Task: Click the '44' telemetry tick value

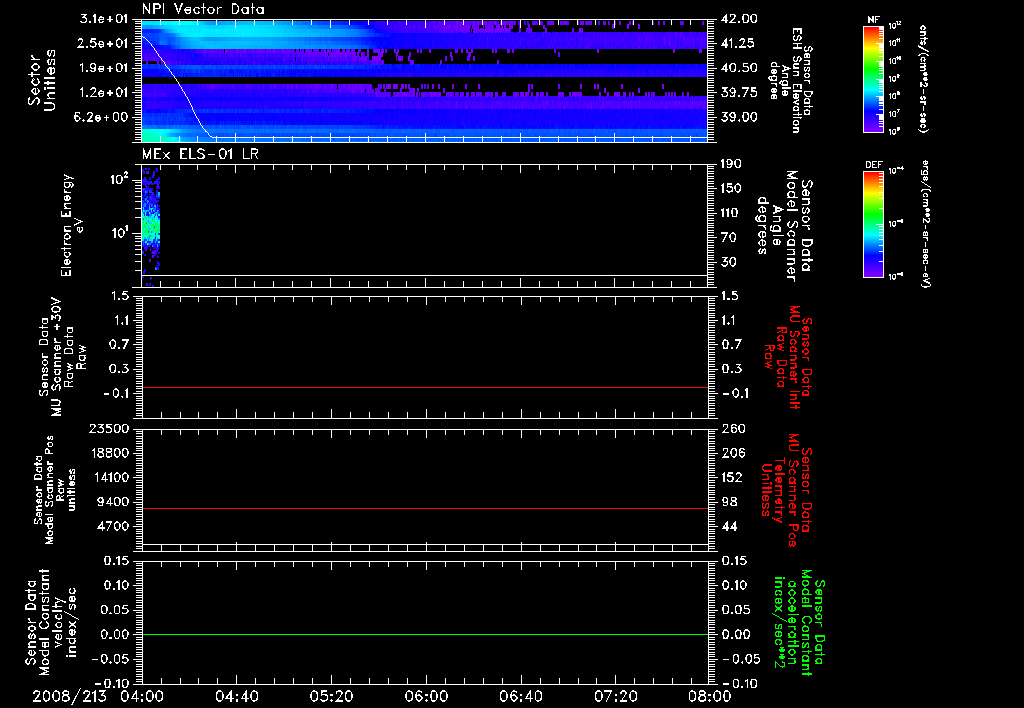Action: pos(728,526)
